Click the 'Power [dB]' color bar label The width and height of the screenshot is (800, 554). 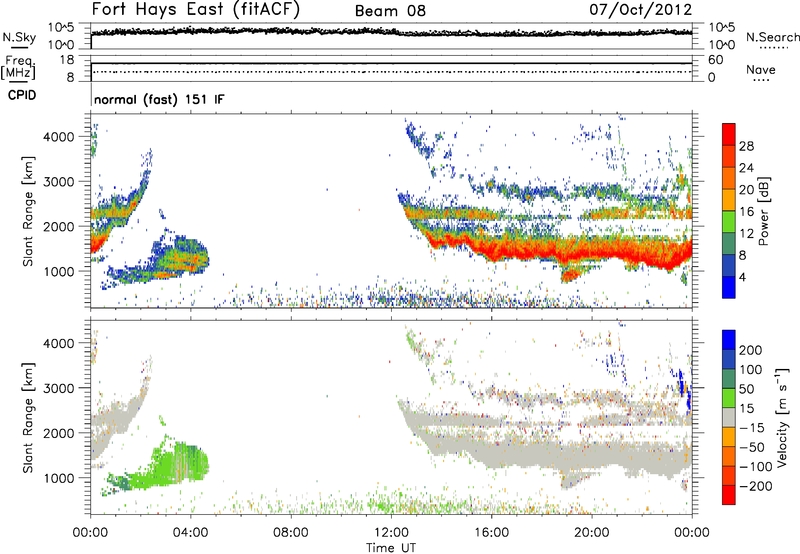pos(764,211)
